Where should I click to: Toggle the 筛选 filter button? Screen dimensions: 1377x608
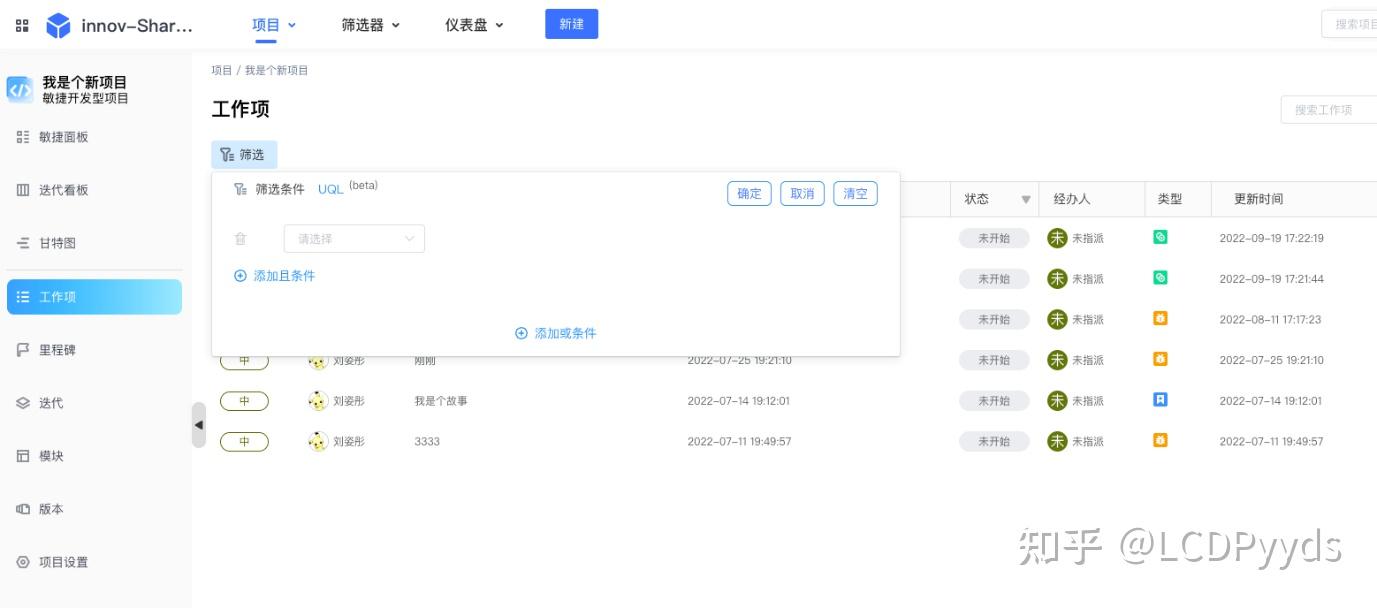243,155
